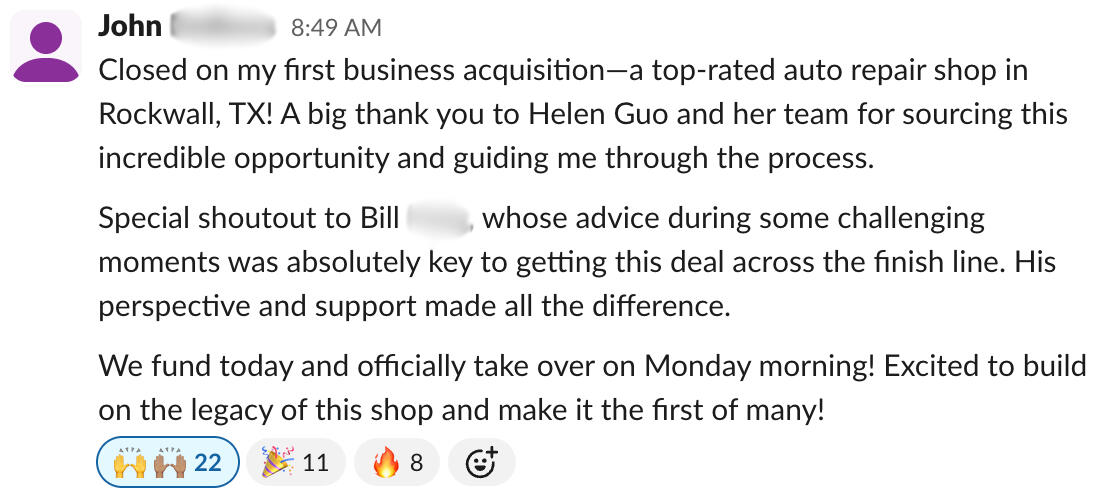This screenshot has width=1106, height=496.
Task: Click "Bill" in the special shoutout
Action: pos(374,217)
